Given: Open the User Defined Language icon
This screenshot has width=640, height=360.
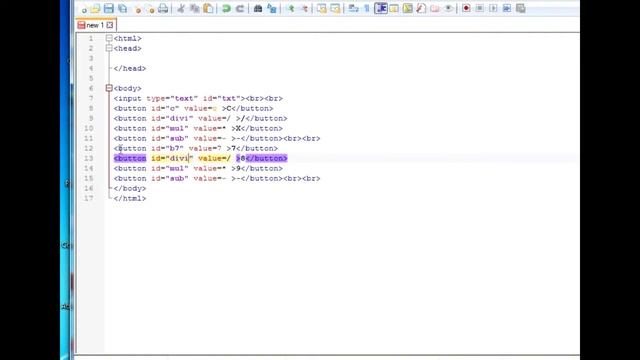Looking at the screenshot, I should pyautogui.click(x=394, y=8).
